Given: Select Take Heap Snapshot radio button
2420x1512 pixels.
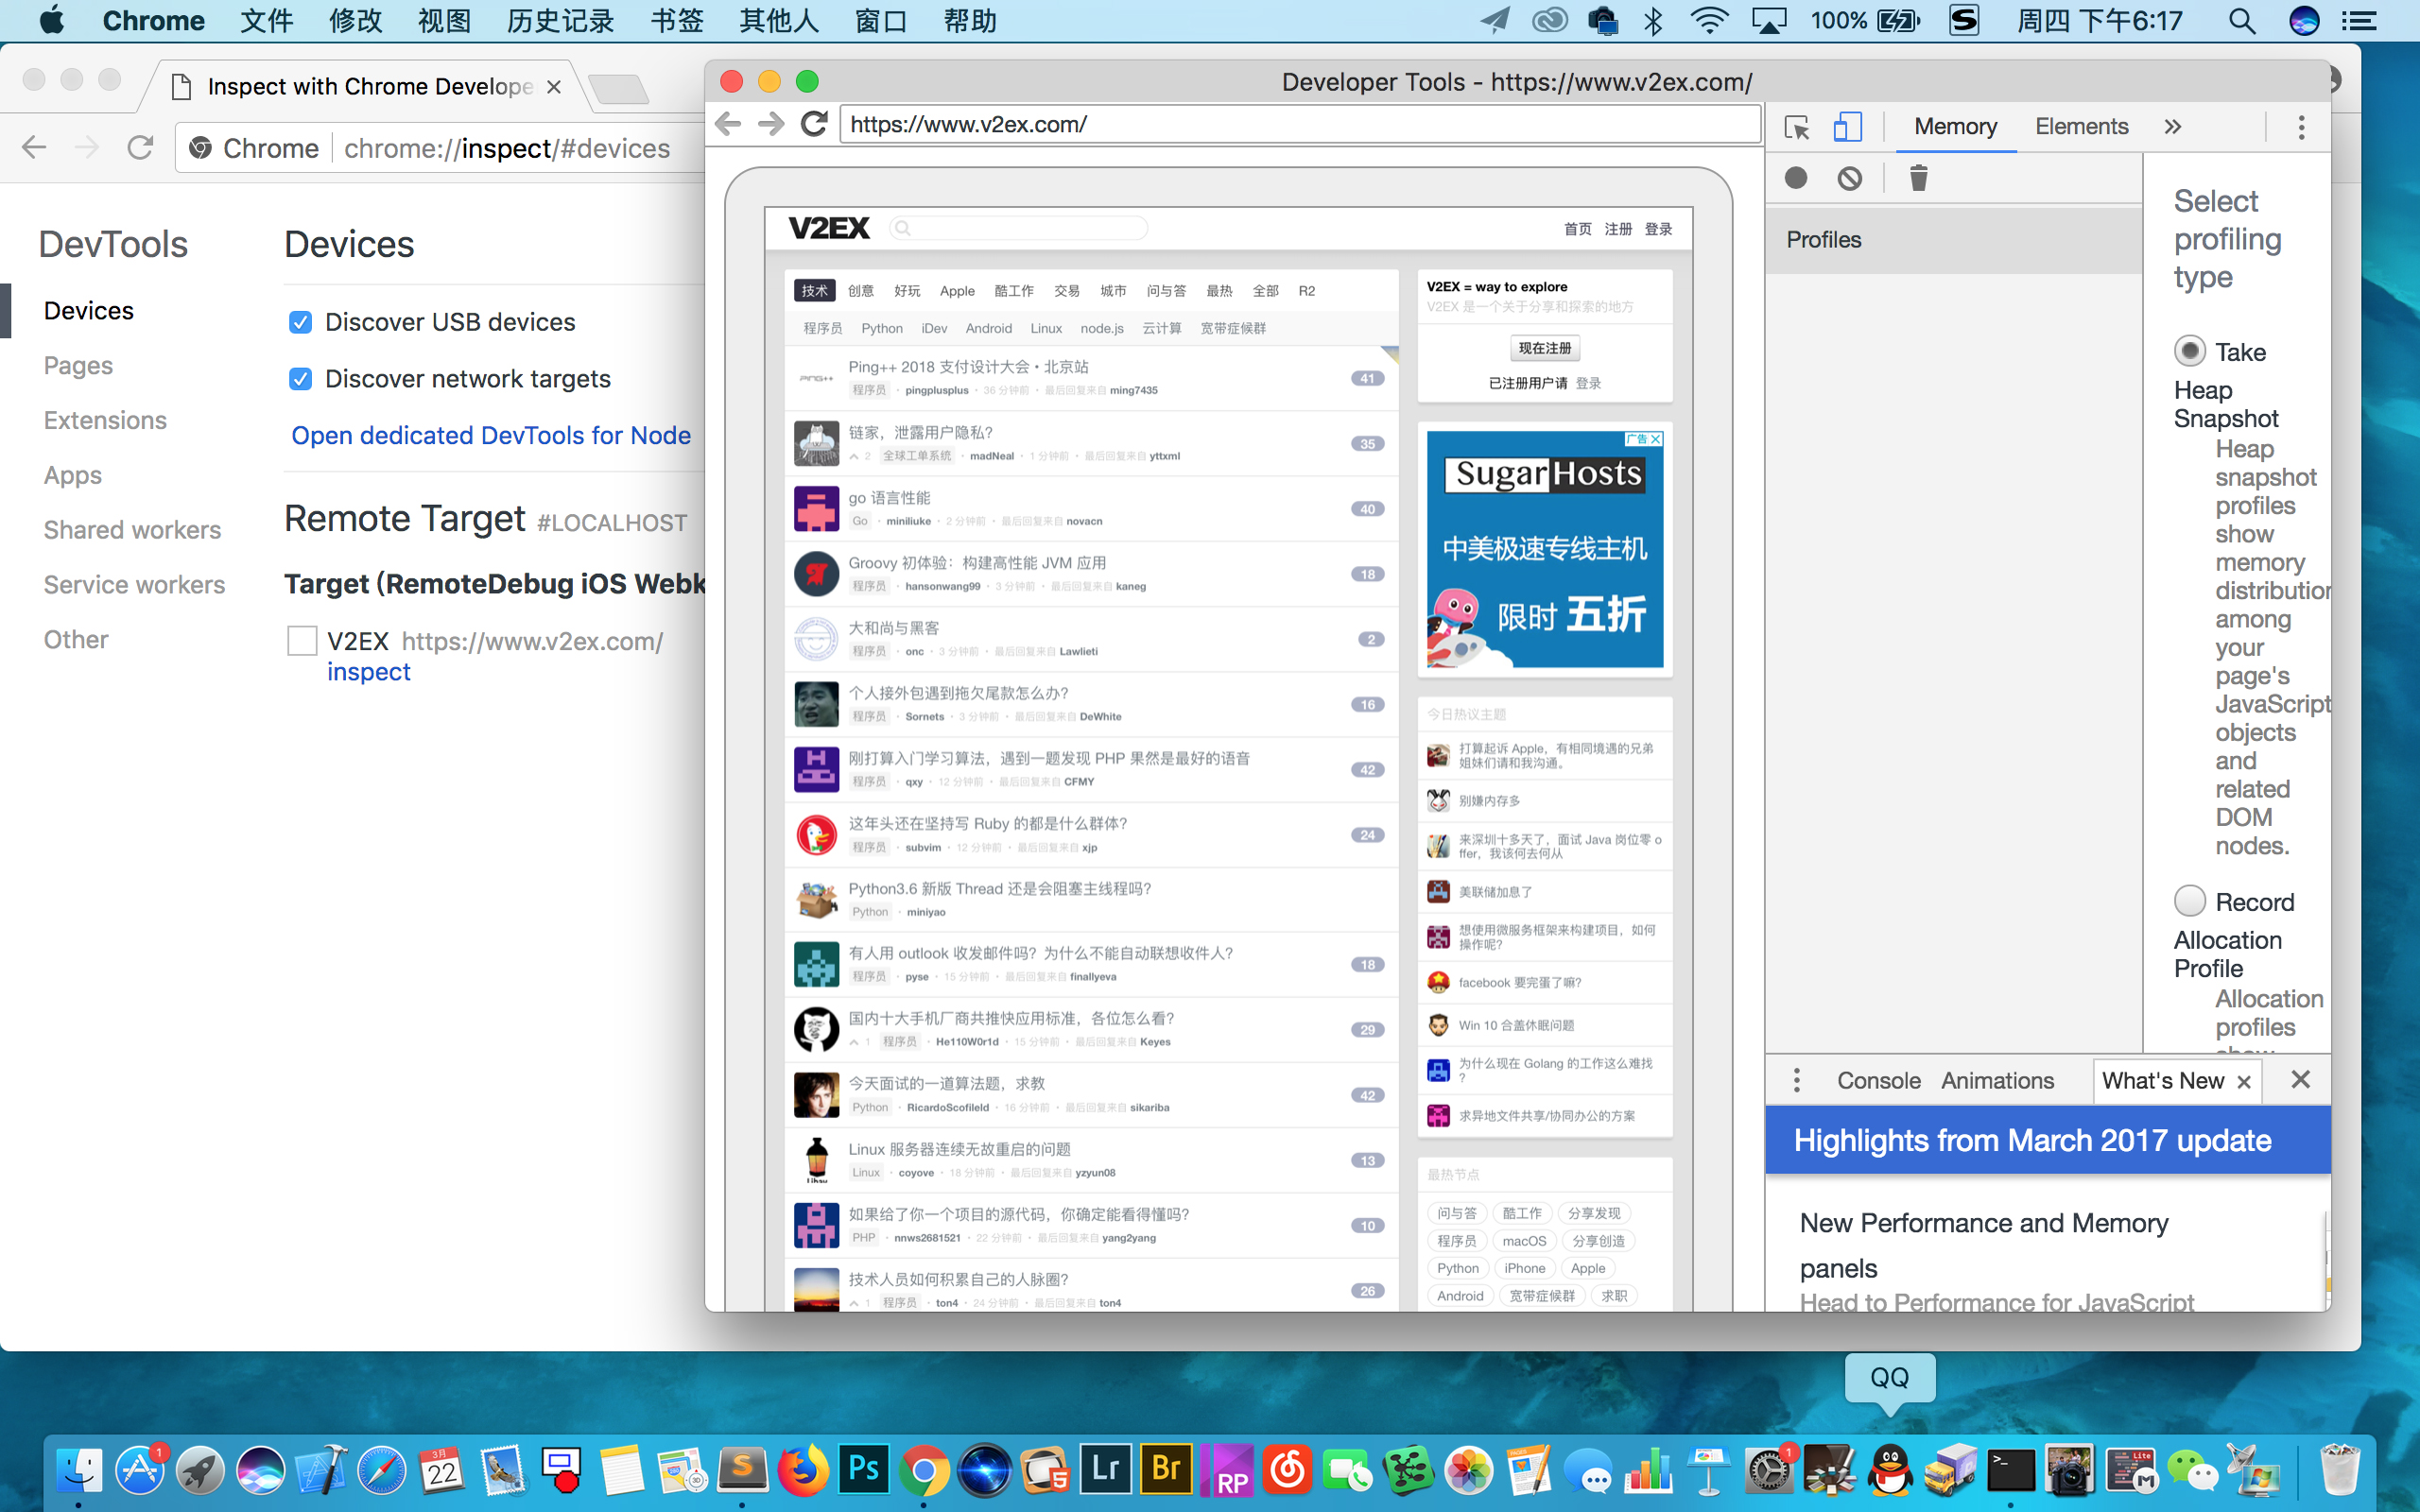Looking at the screenshot, I should coord(2189,351).
